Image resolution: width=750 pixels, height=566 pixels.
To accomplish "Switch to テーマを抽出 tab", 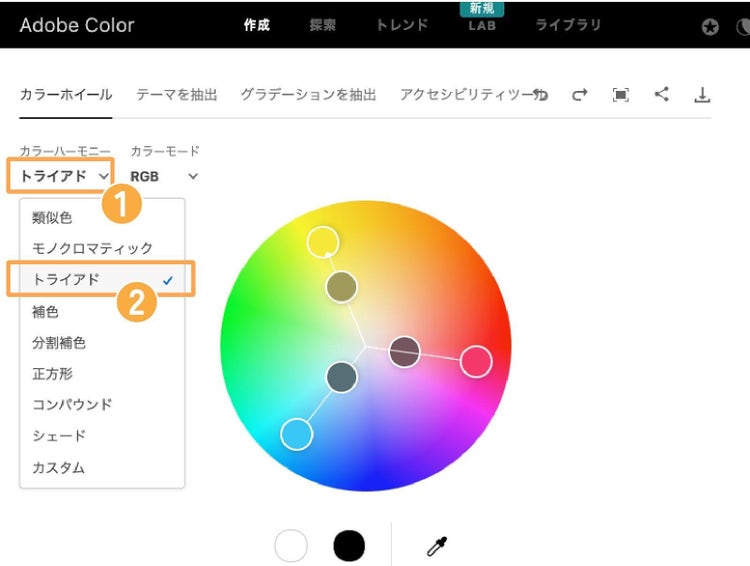I will (x=176, y=95).
